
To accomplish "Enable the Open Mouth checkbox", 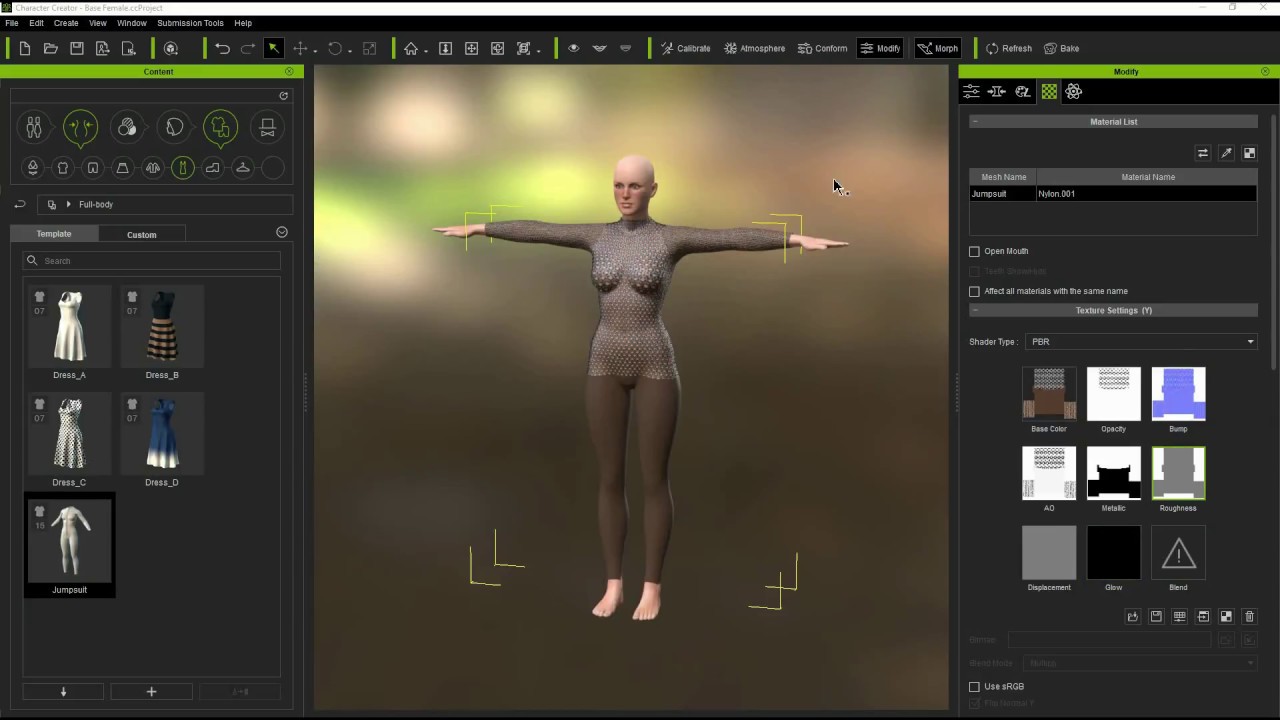I will pyautogui.click(x=974, y=251).
